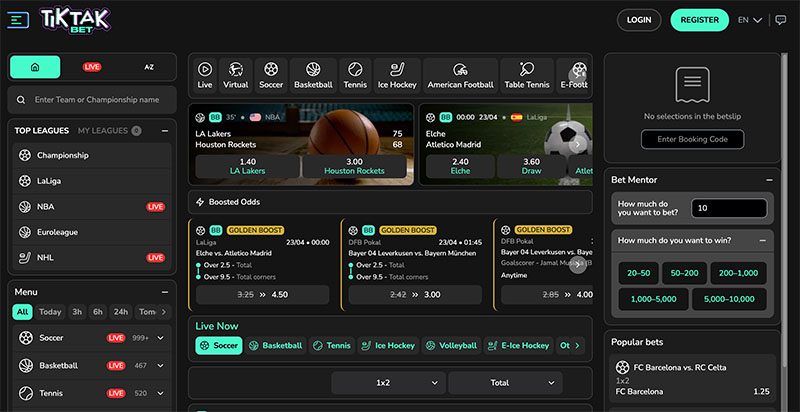Choose Live Now Soccer tab
Image resolution: width=800 pixels, height=412 pixels.
(x=219, y=346)
